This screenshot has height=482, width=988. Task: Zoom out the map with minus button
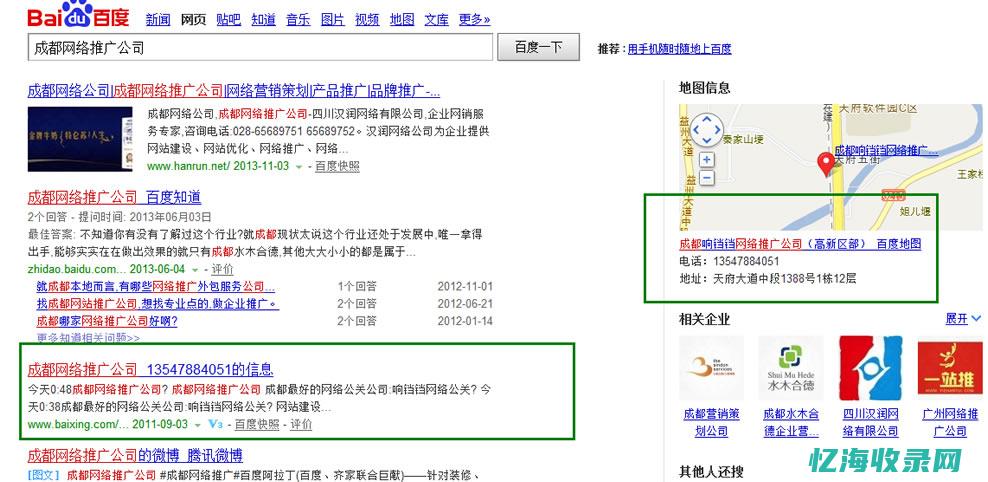(x=707, y=178)
